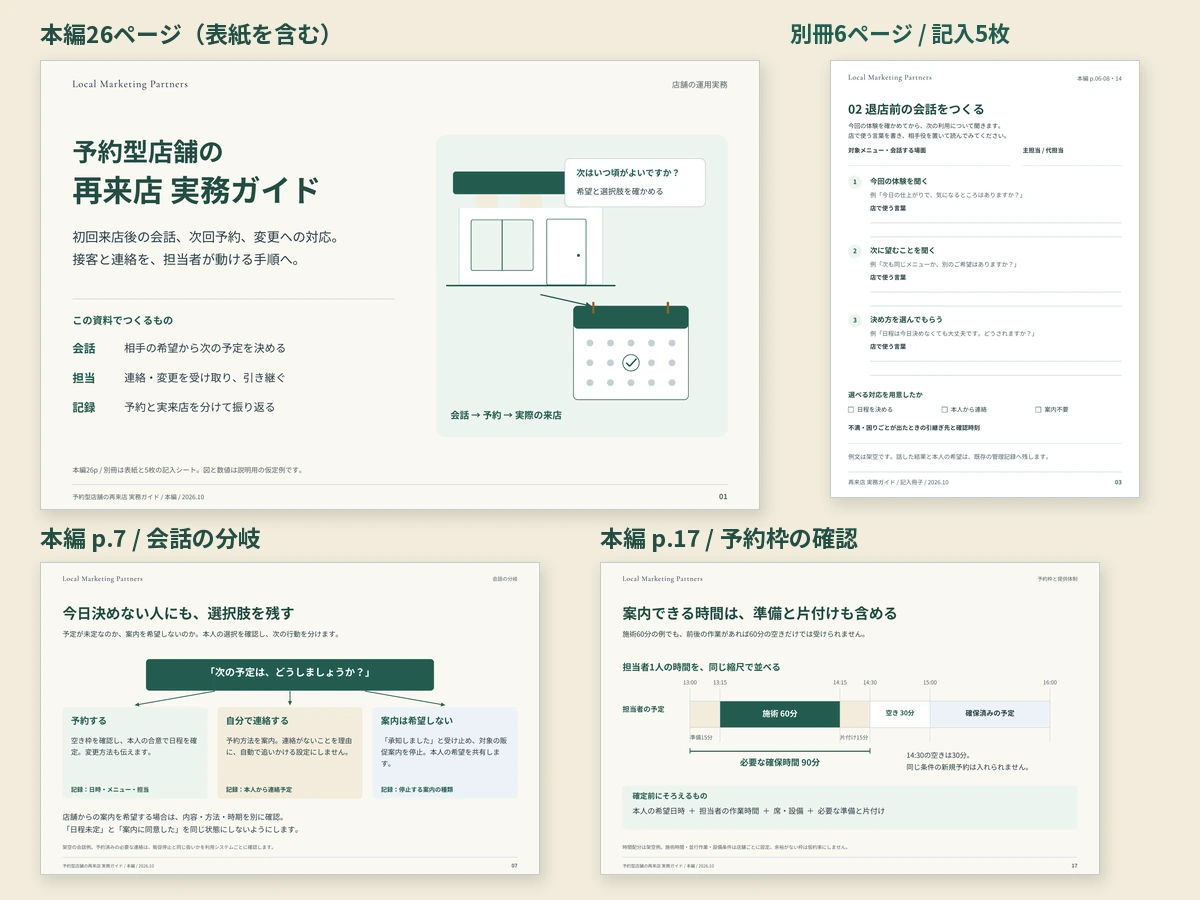Click the calendar illustration on the cover

coord(631,351)
